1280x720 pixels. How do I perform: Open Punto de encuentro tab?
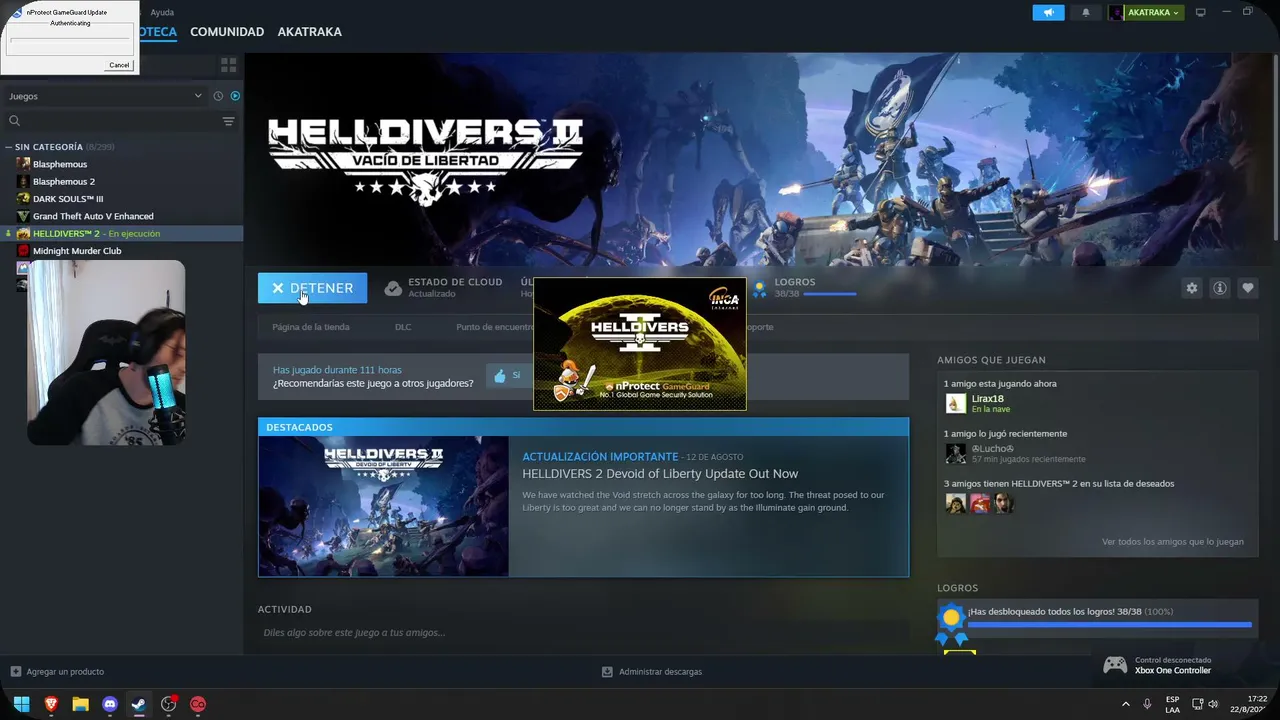(494, 327)
